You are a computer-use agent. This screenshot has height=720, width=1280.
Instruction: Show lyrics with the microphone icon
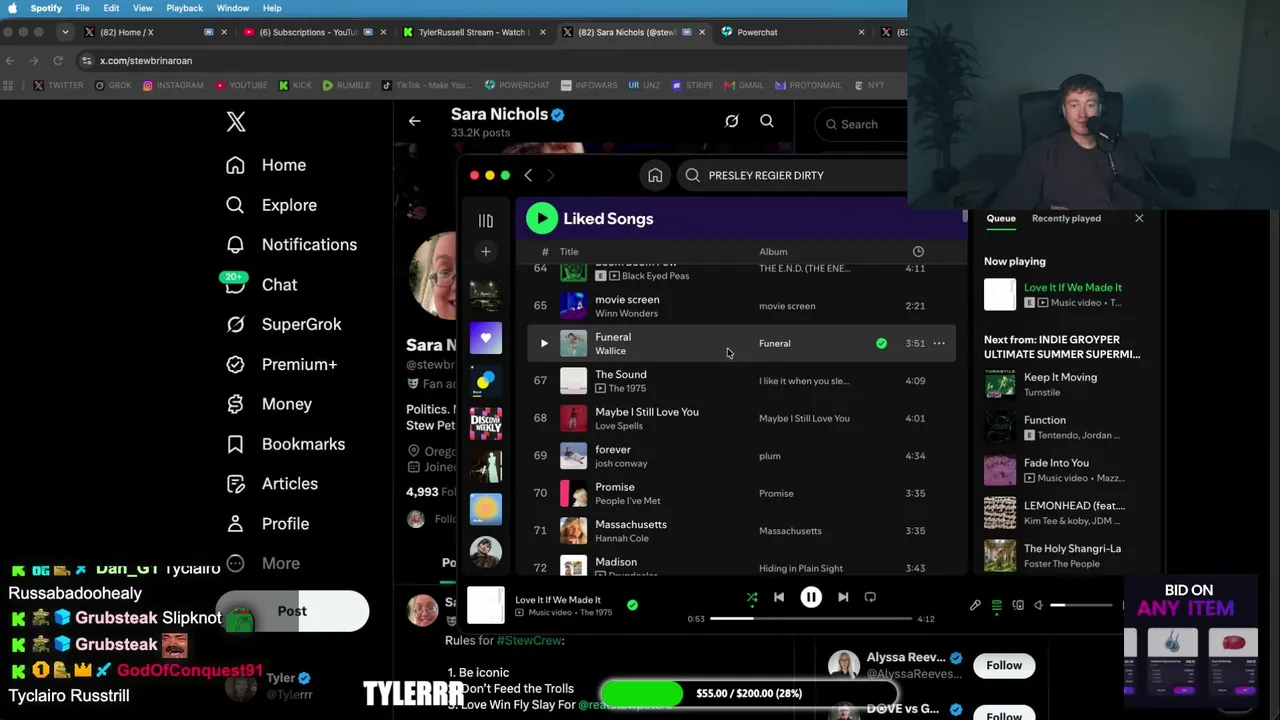(x=975, y=605)
